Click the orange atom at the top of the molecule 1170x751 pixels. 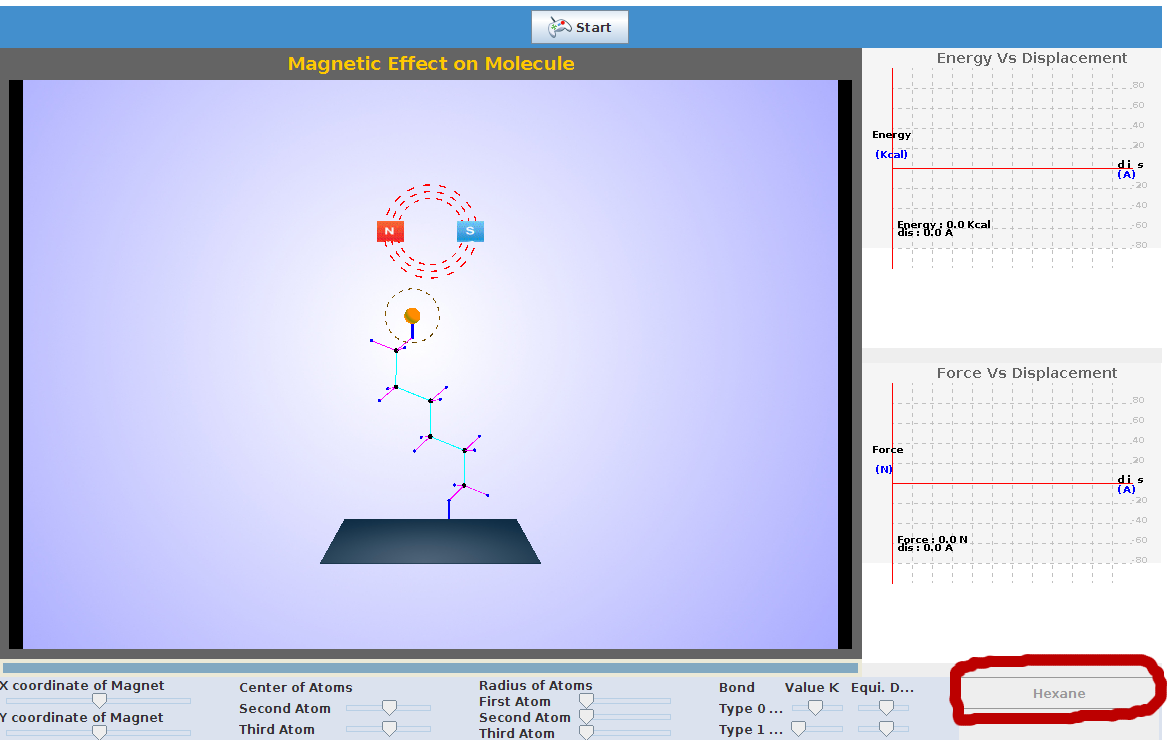[x=412, y=316]
